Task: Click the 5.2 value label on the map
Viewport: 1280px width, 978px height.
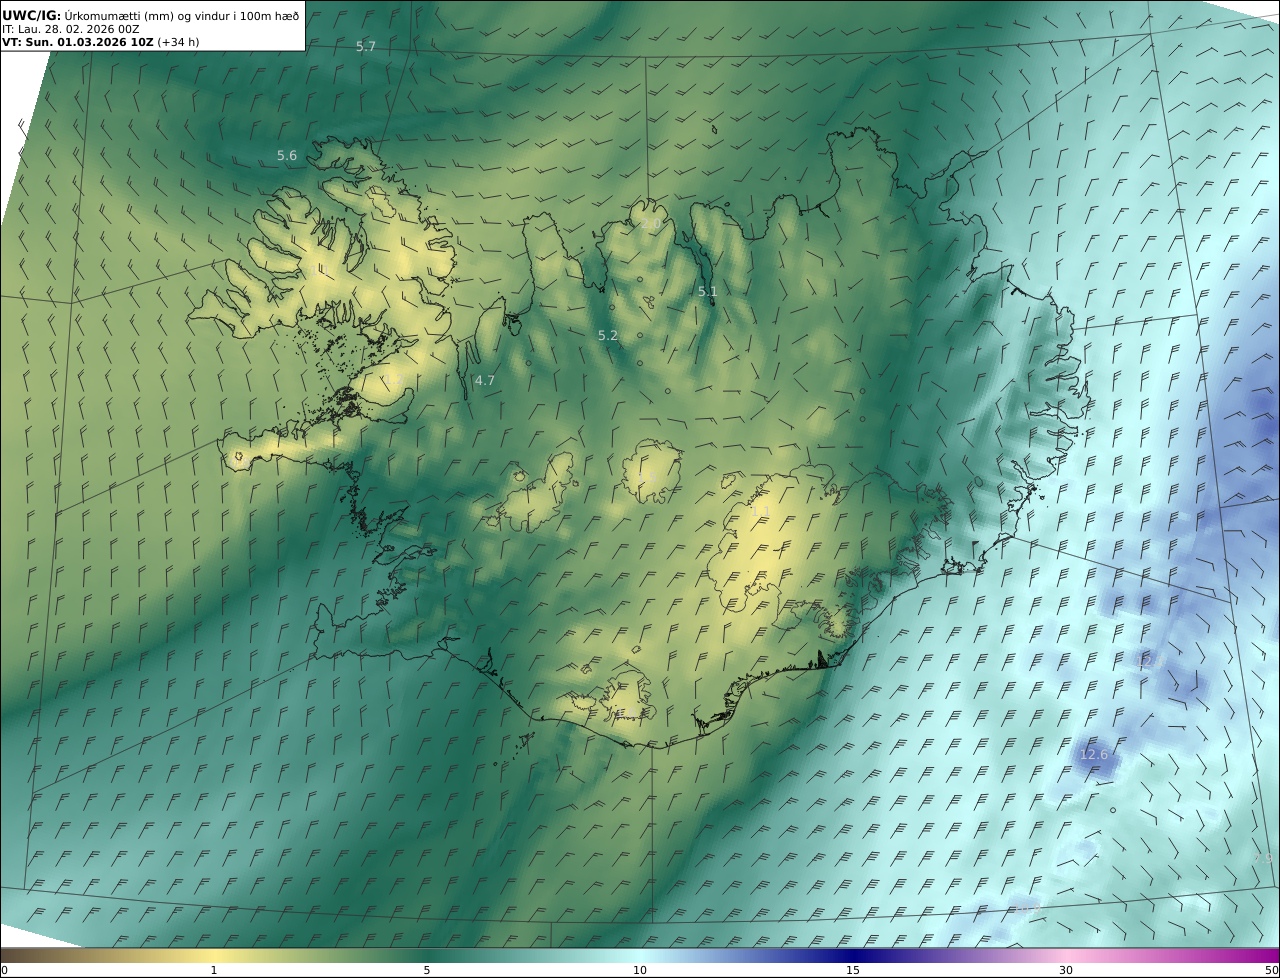Action: [x=608, y=336]
